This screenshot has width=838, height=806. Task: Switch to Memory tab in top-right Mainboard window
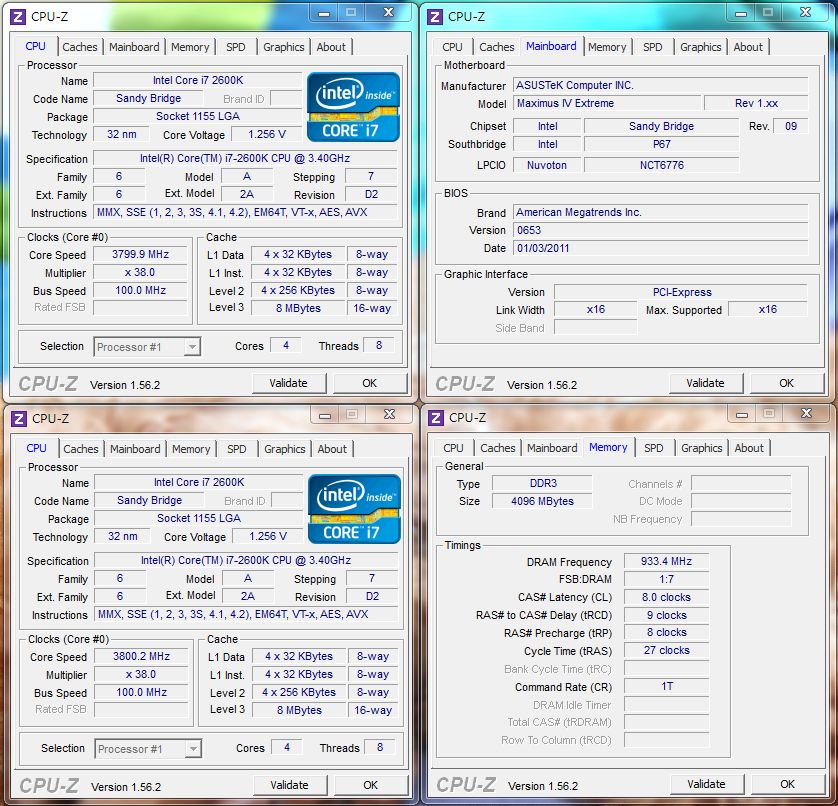click(x=607, y=47)
